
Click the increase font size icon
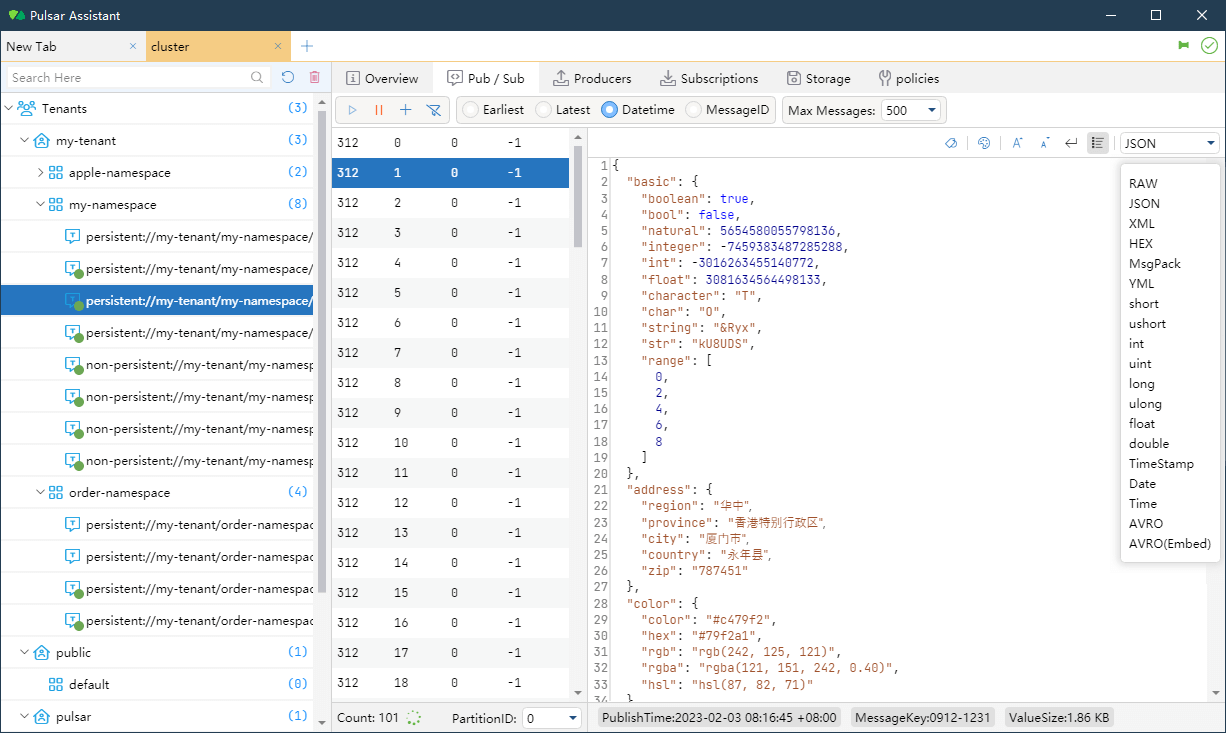(x=1017, y=143)
